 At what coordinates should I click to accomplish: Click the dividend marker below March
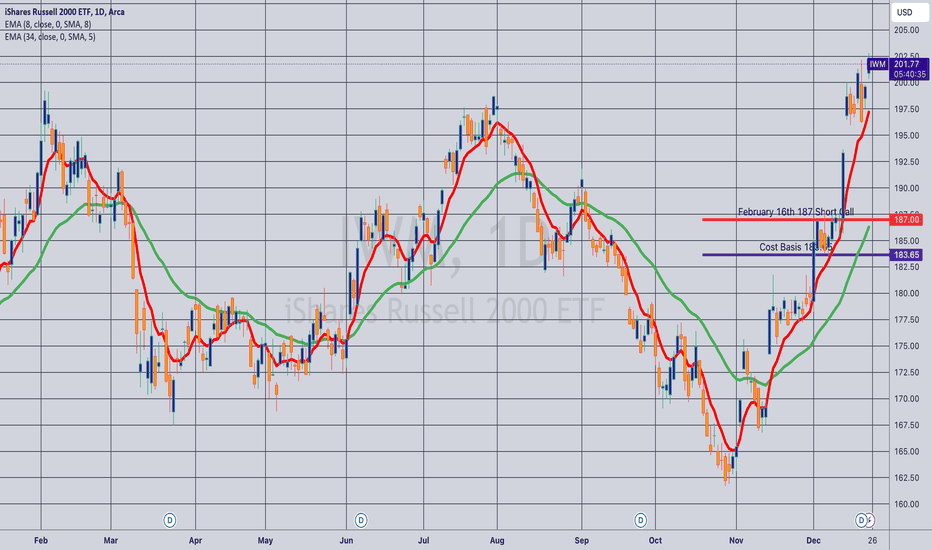tap(170, 521)
